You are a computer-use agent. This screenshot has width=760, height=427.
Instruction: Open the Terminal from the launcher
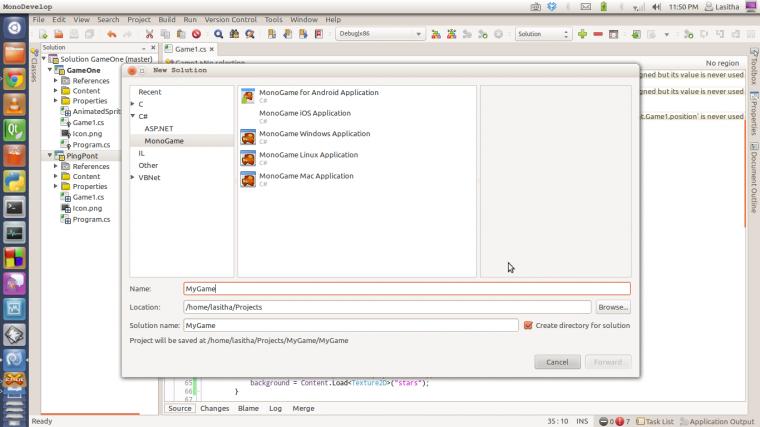[14, 207]
